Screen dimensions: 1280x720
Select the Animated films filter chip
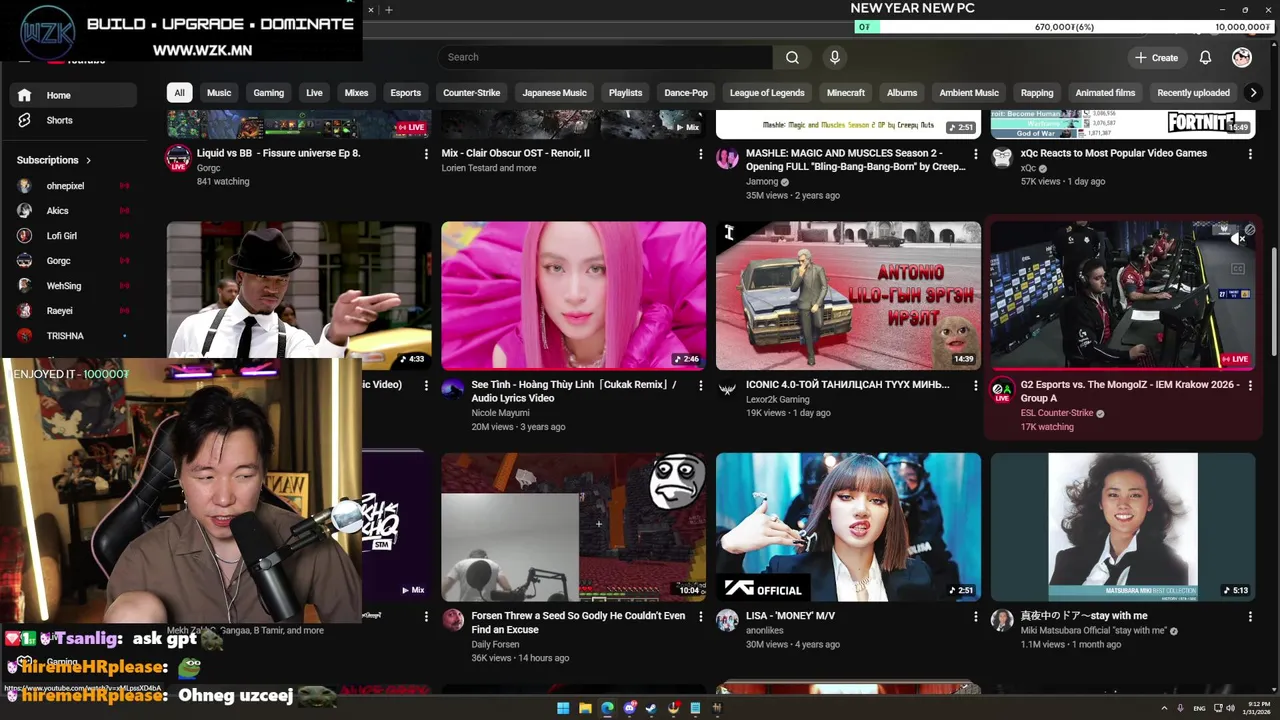tap(1105, 93)
